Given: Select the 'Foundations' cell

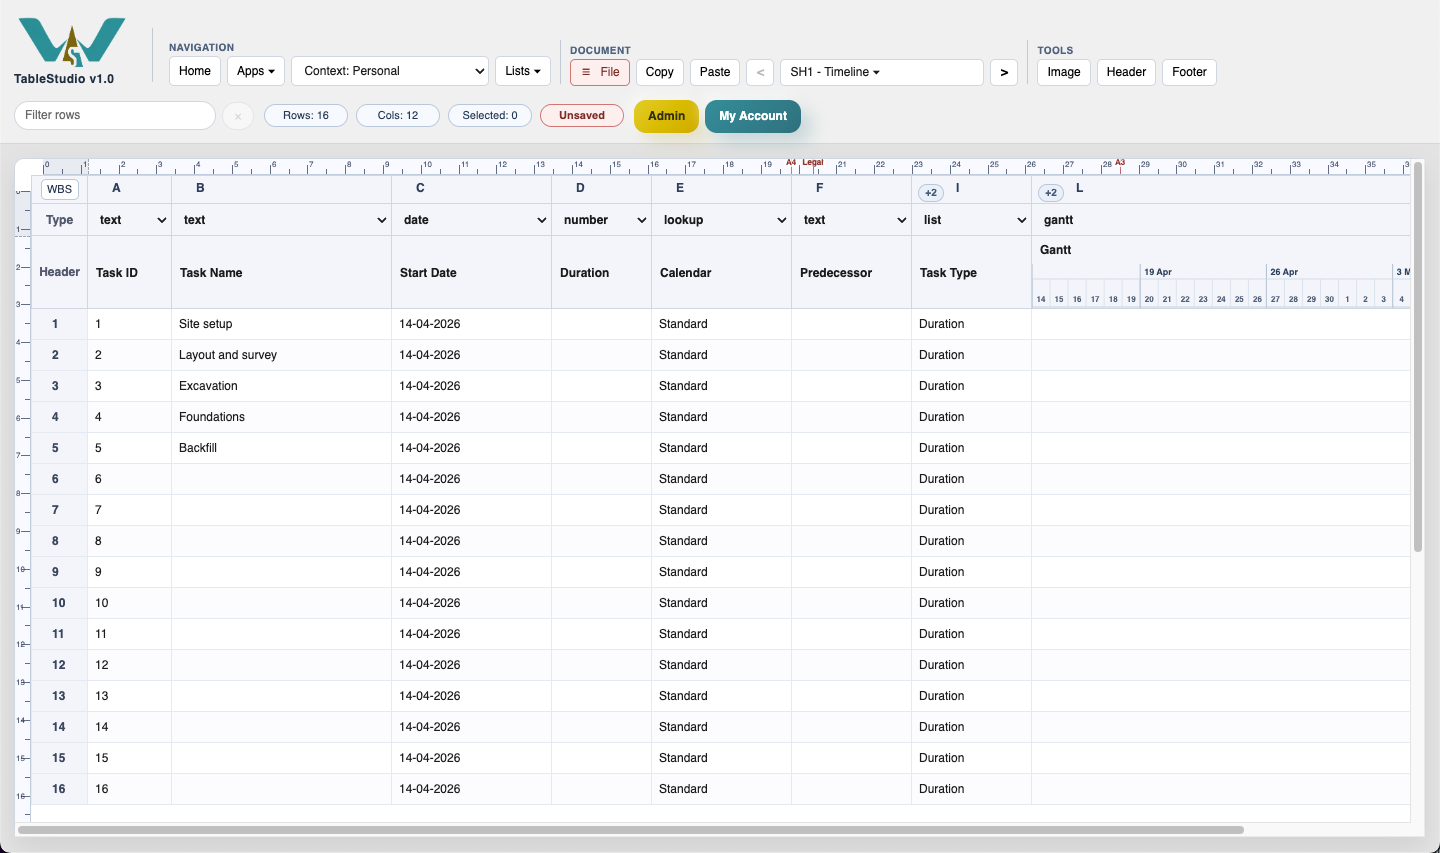Looking at the screenshot, I should (282, 417).
